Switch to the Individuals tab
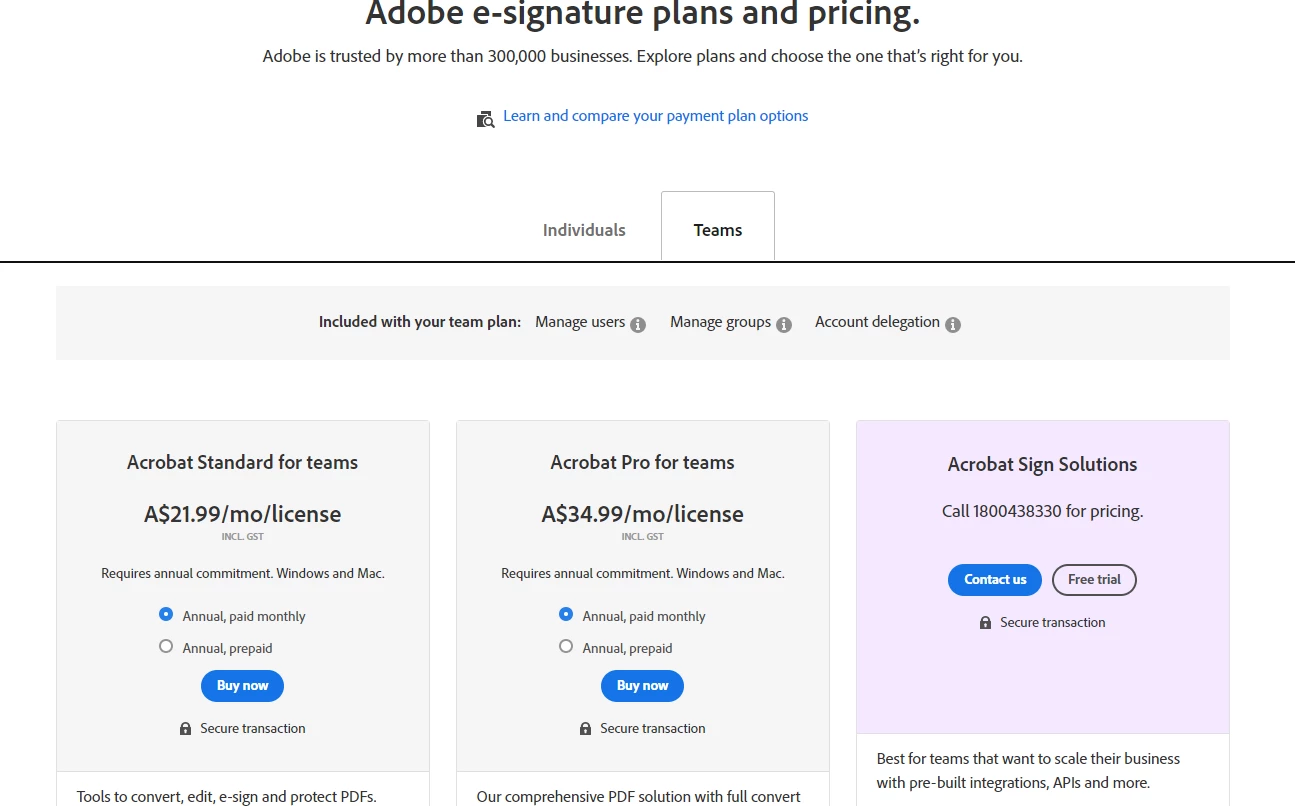 click(584, 230)
